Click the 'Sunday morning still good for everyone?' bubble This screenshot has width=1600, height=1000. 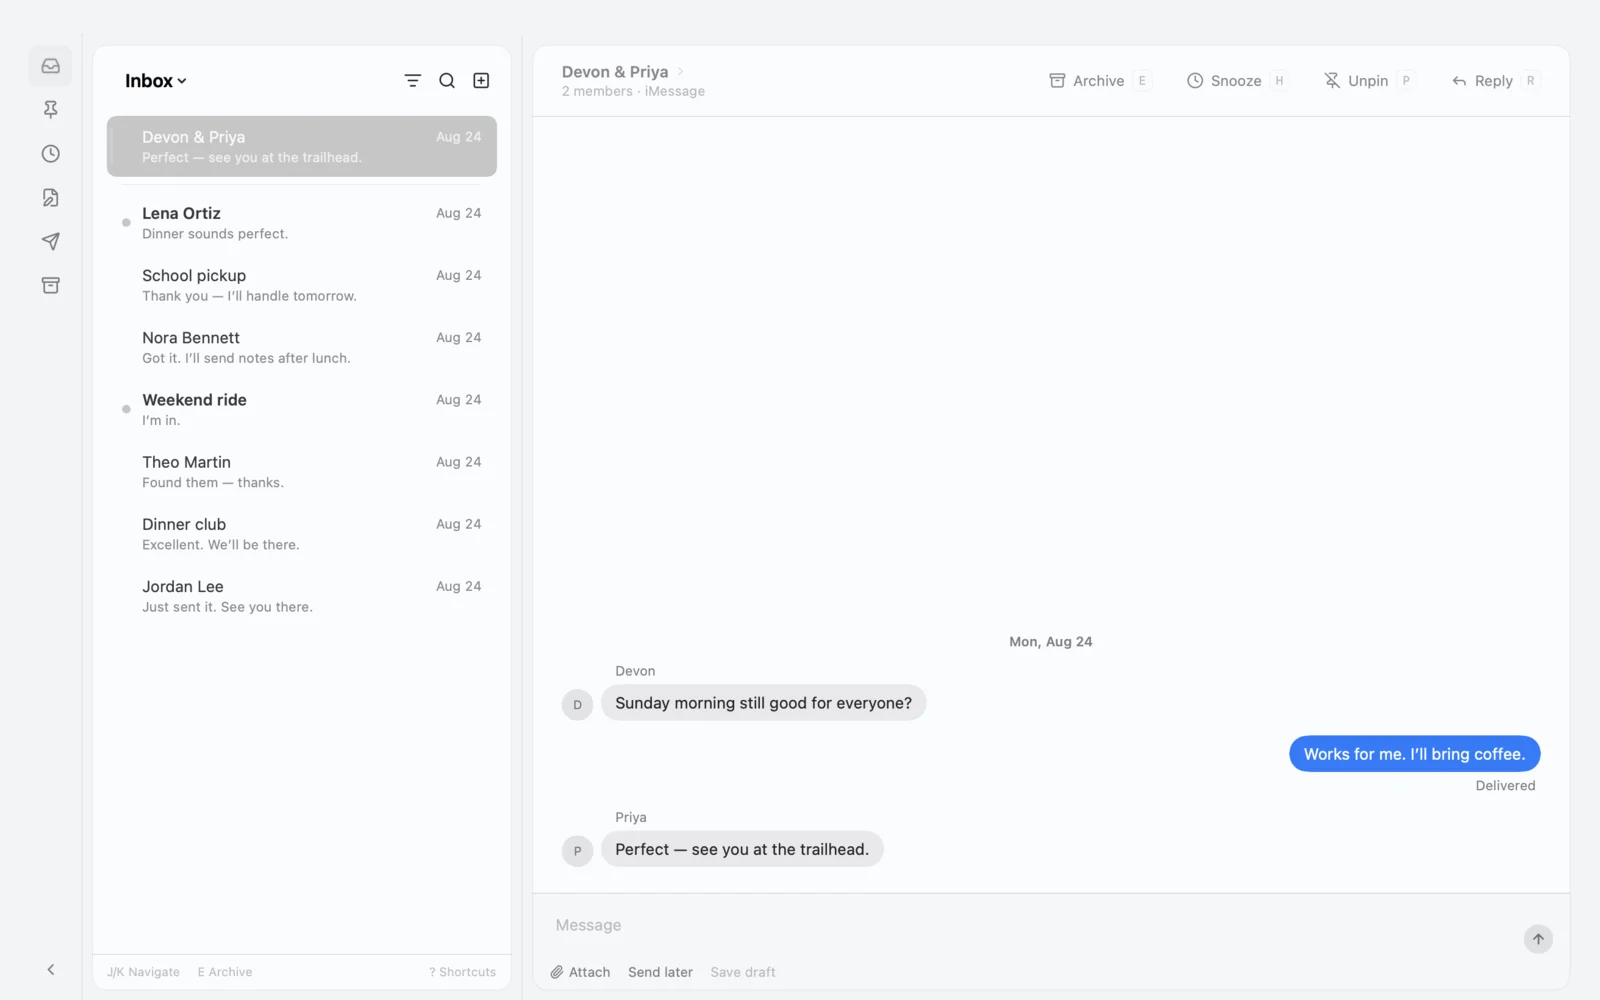click(x=763, y=703)
